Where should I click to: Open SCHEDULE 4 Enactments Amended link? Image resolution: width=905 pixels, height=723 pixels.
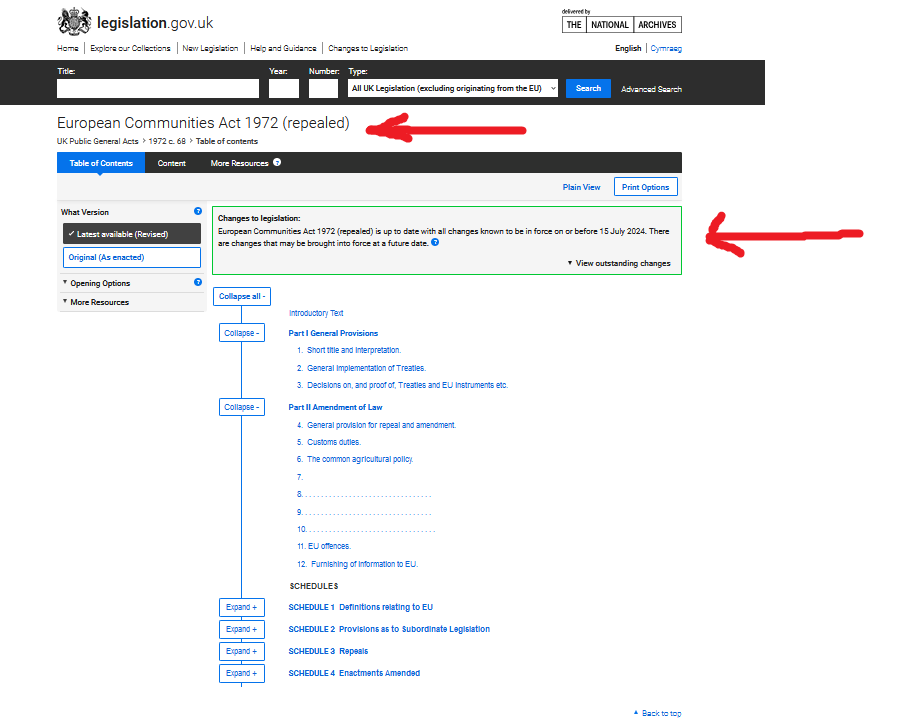coord(354,673)
